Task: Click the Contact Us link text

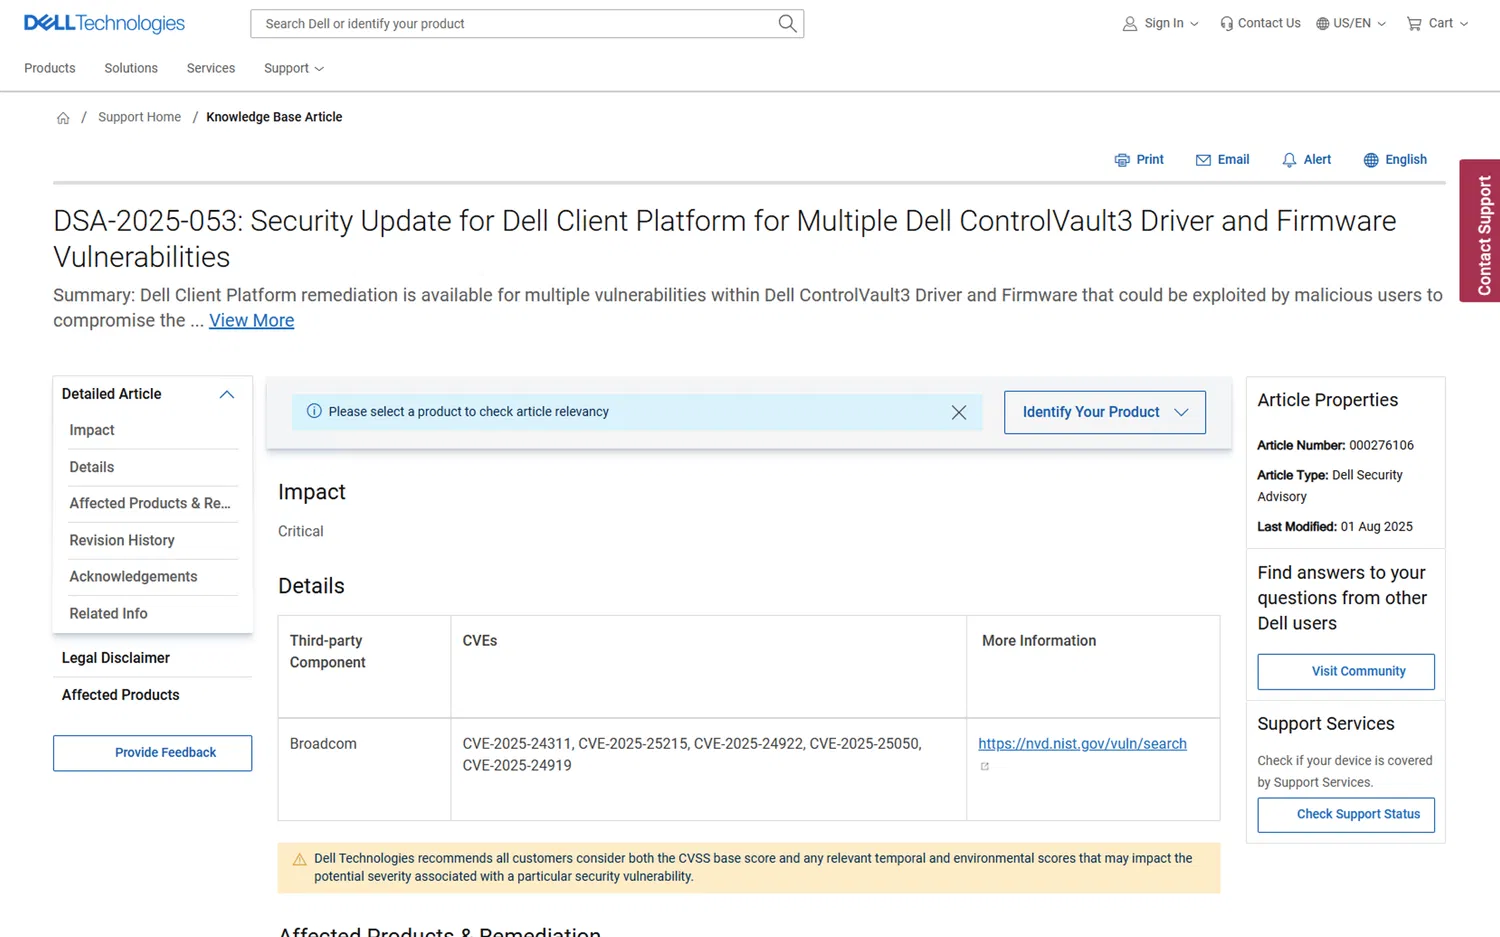Action: pyautogui.click(x=1269, y=23)
